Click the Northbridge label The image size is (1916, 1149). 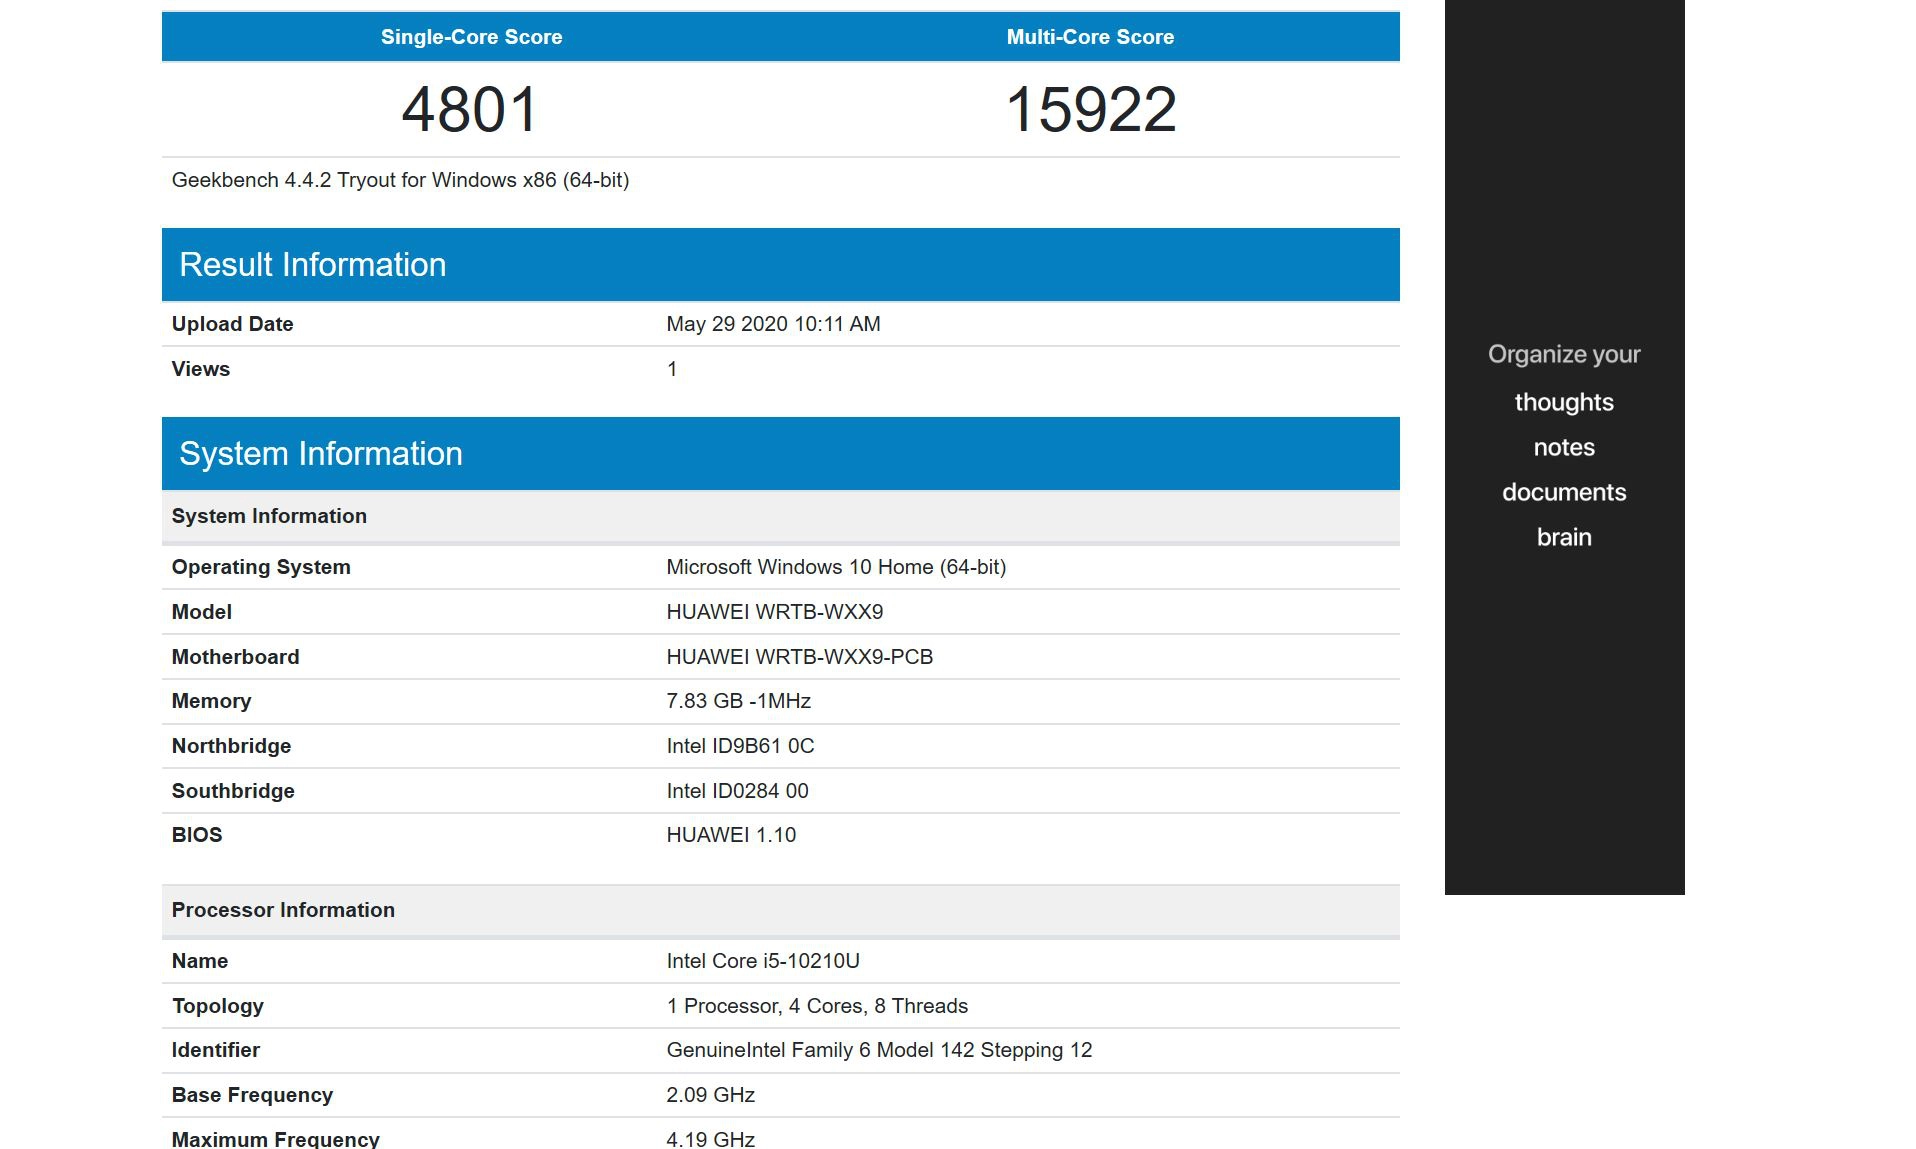pyautogui.click(x=231, y=746)
